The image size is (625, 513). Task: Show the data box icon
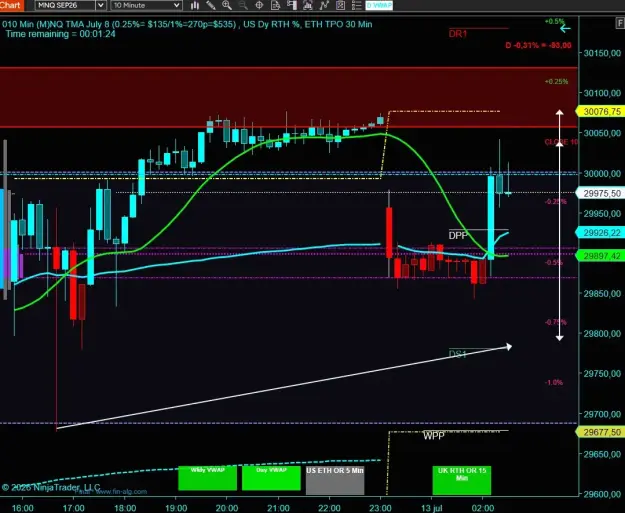click(x=275, y=5)
